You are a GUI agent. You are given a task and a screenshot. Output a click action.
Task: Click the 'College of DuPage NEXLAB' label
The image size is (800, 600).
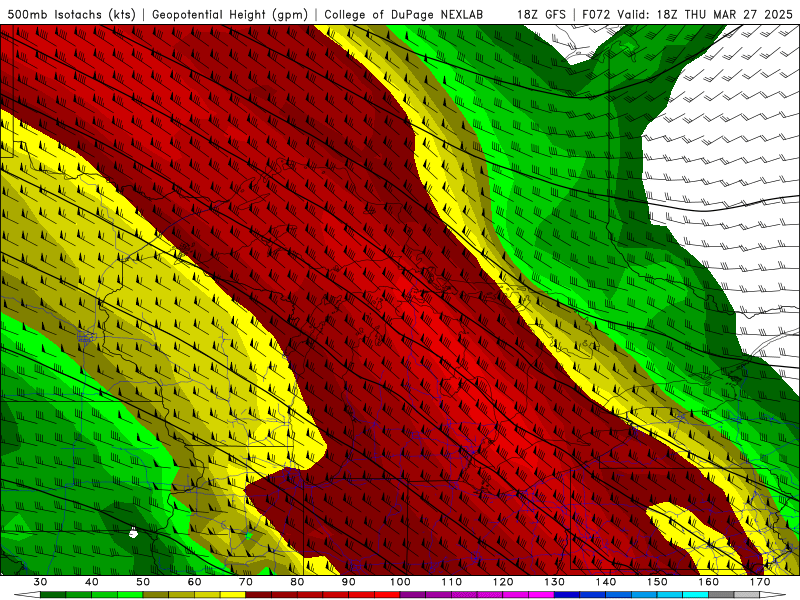pos(404,14)
